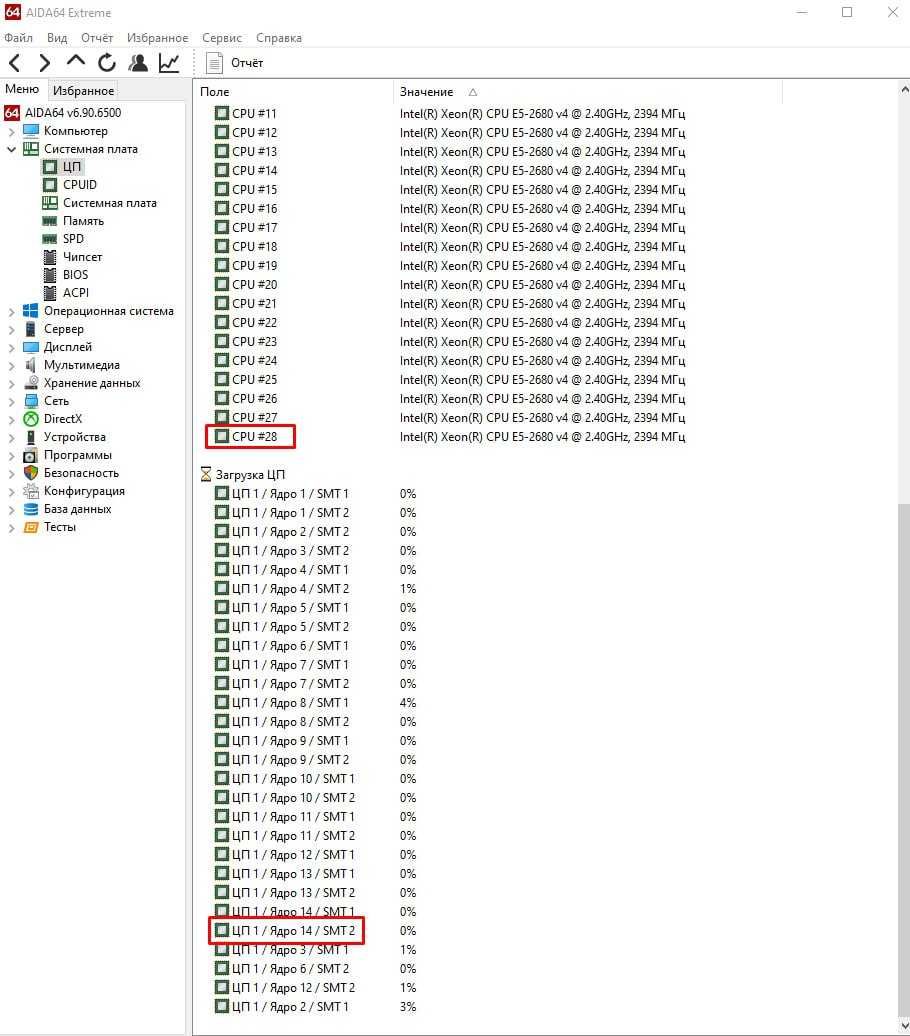
Task: Click the Хранение данных storage icon
Action: 31,383
